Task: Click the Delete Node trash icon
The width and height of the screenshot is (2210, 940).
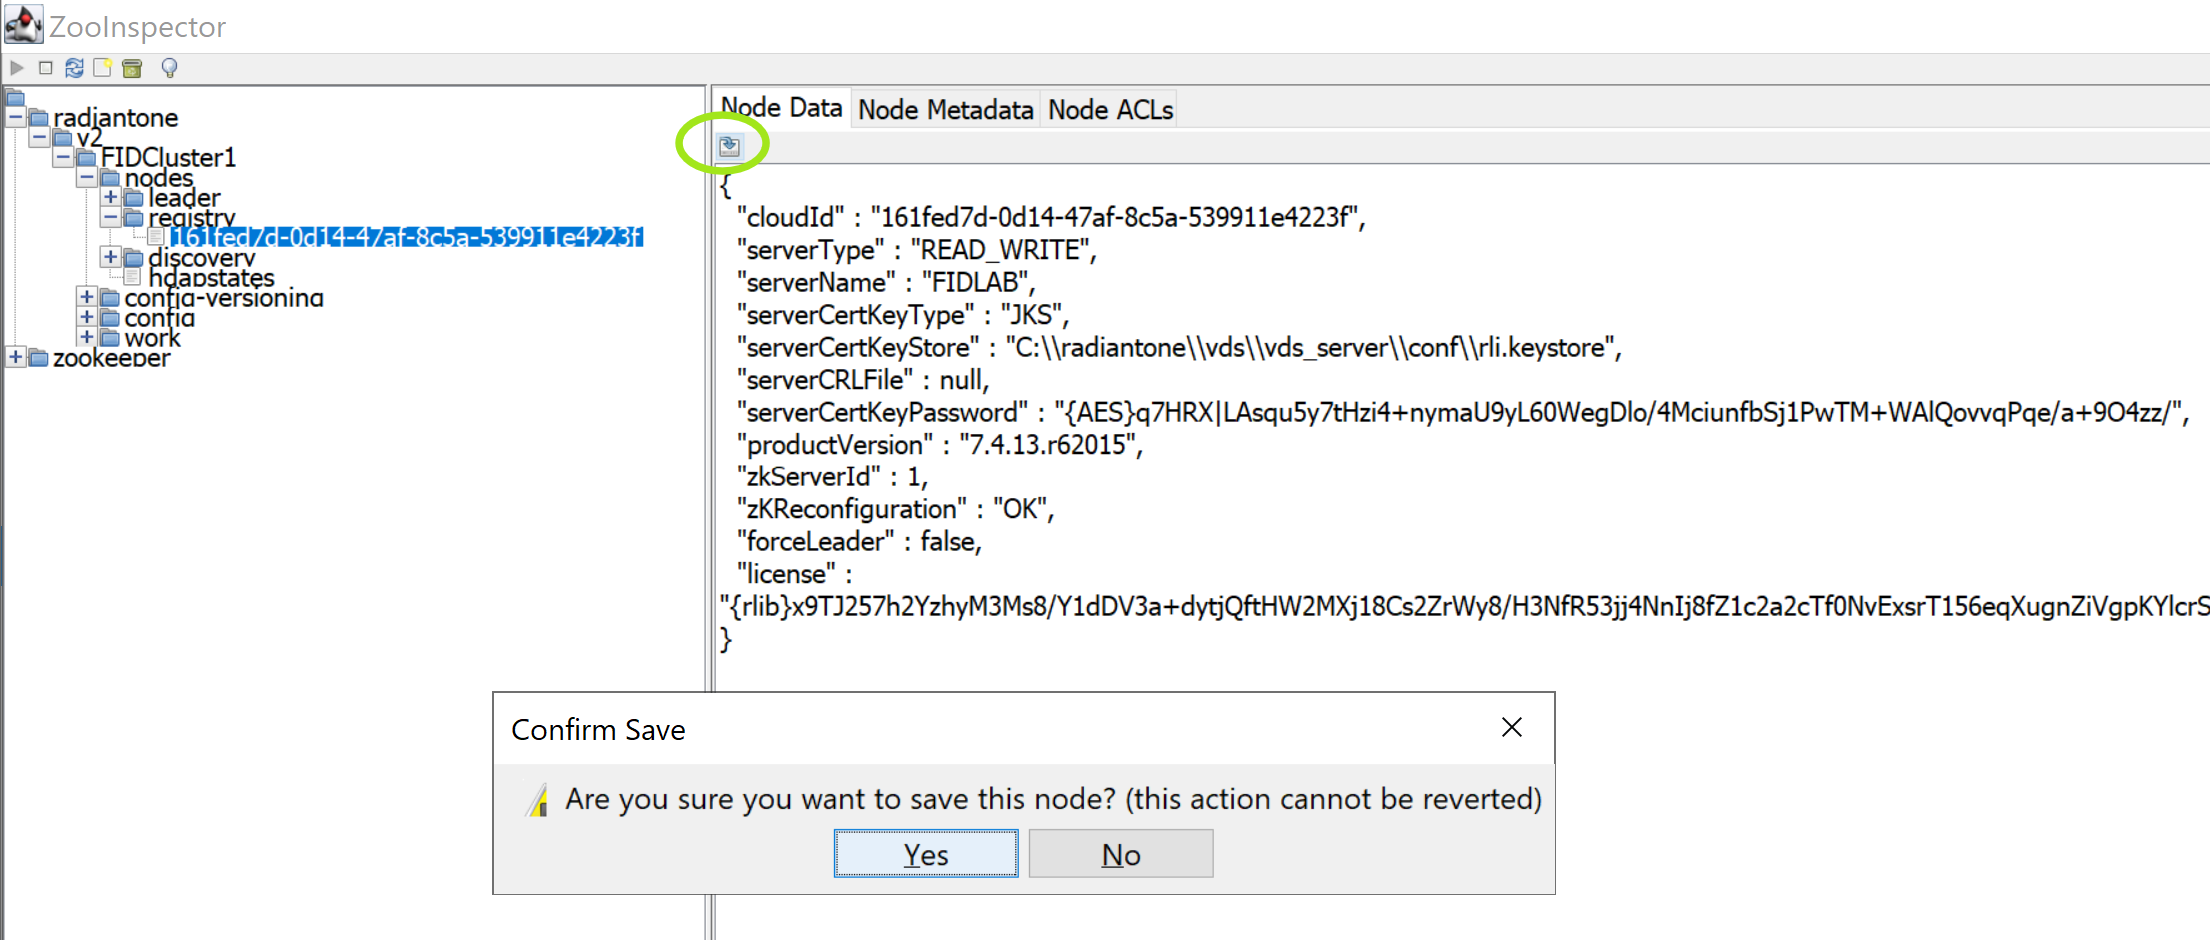Action: [132, 68]
